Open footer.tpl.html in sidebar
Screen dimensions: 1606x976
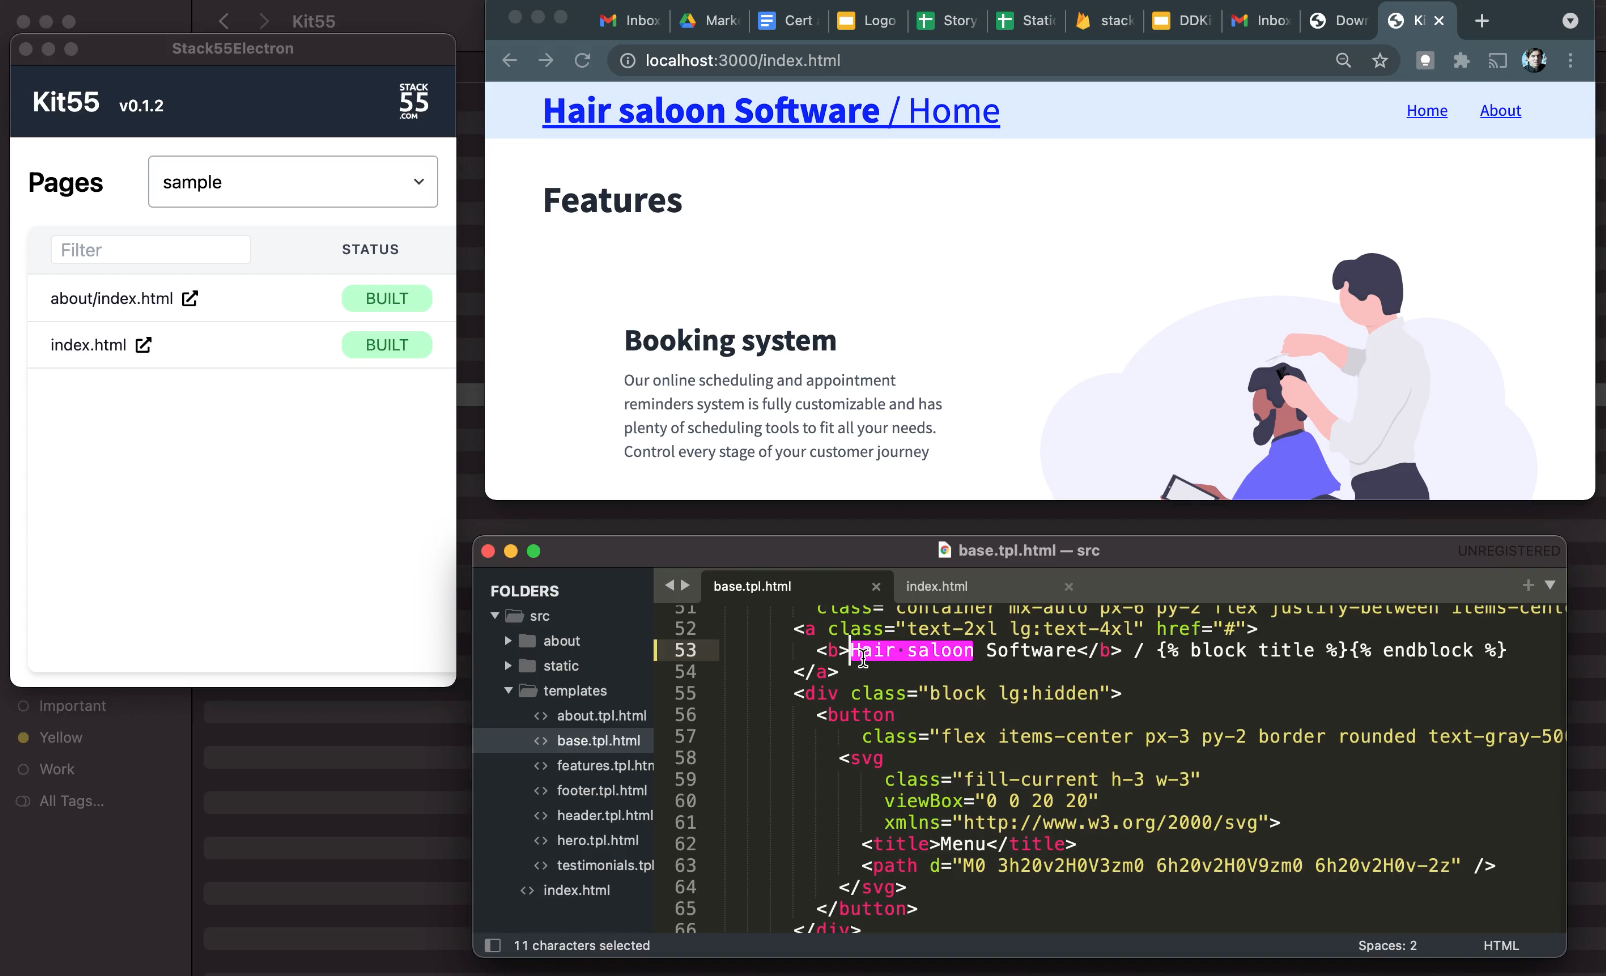[x=602, y=791]
